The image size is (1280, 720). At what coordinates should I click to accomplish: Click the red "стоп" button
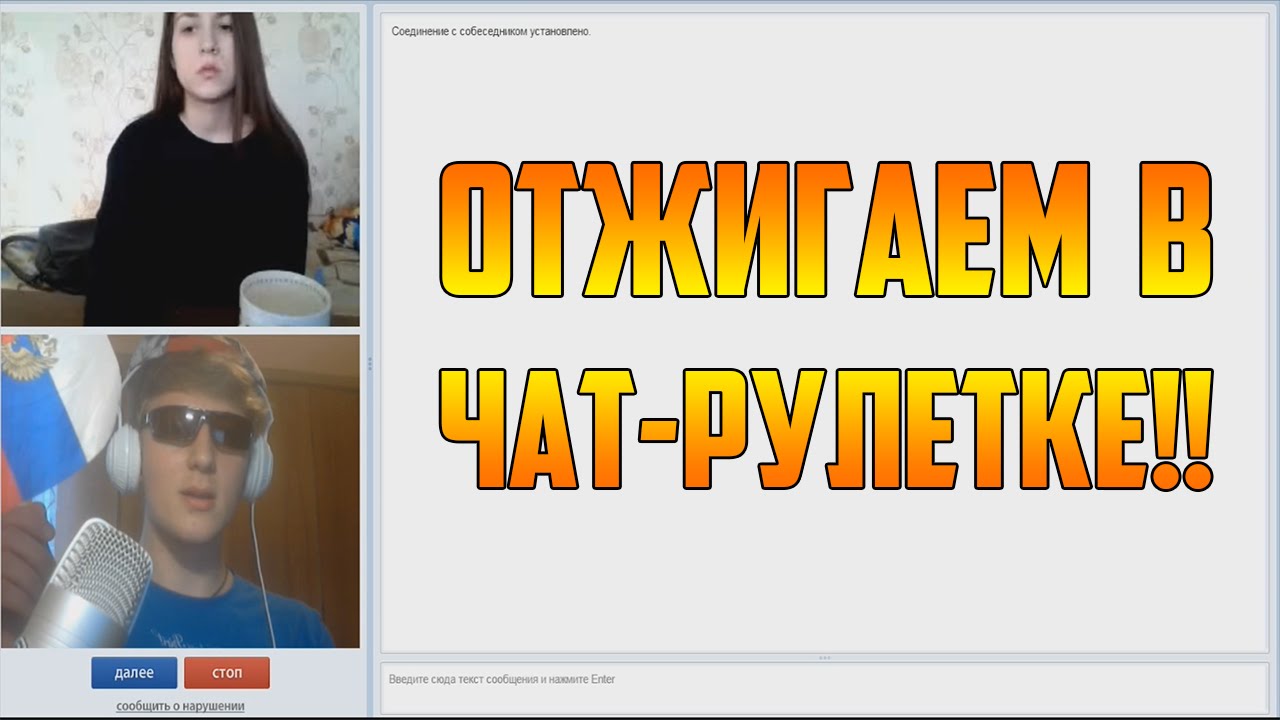pyautogui.click(x=227, y=673)
